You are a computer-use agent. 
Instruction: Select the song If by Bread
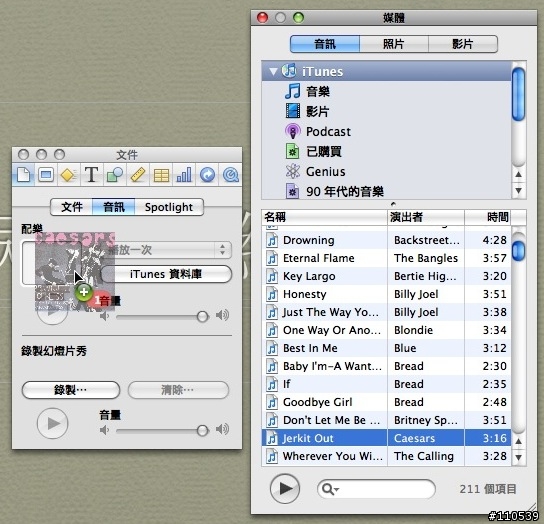386,384
